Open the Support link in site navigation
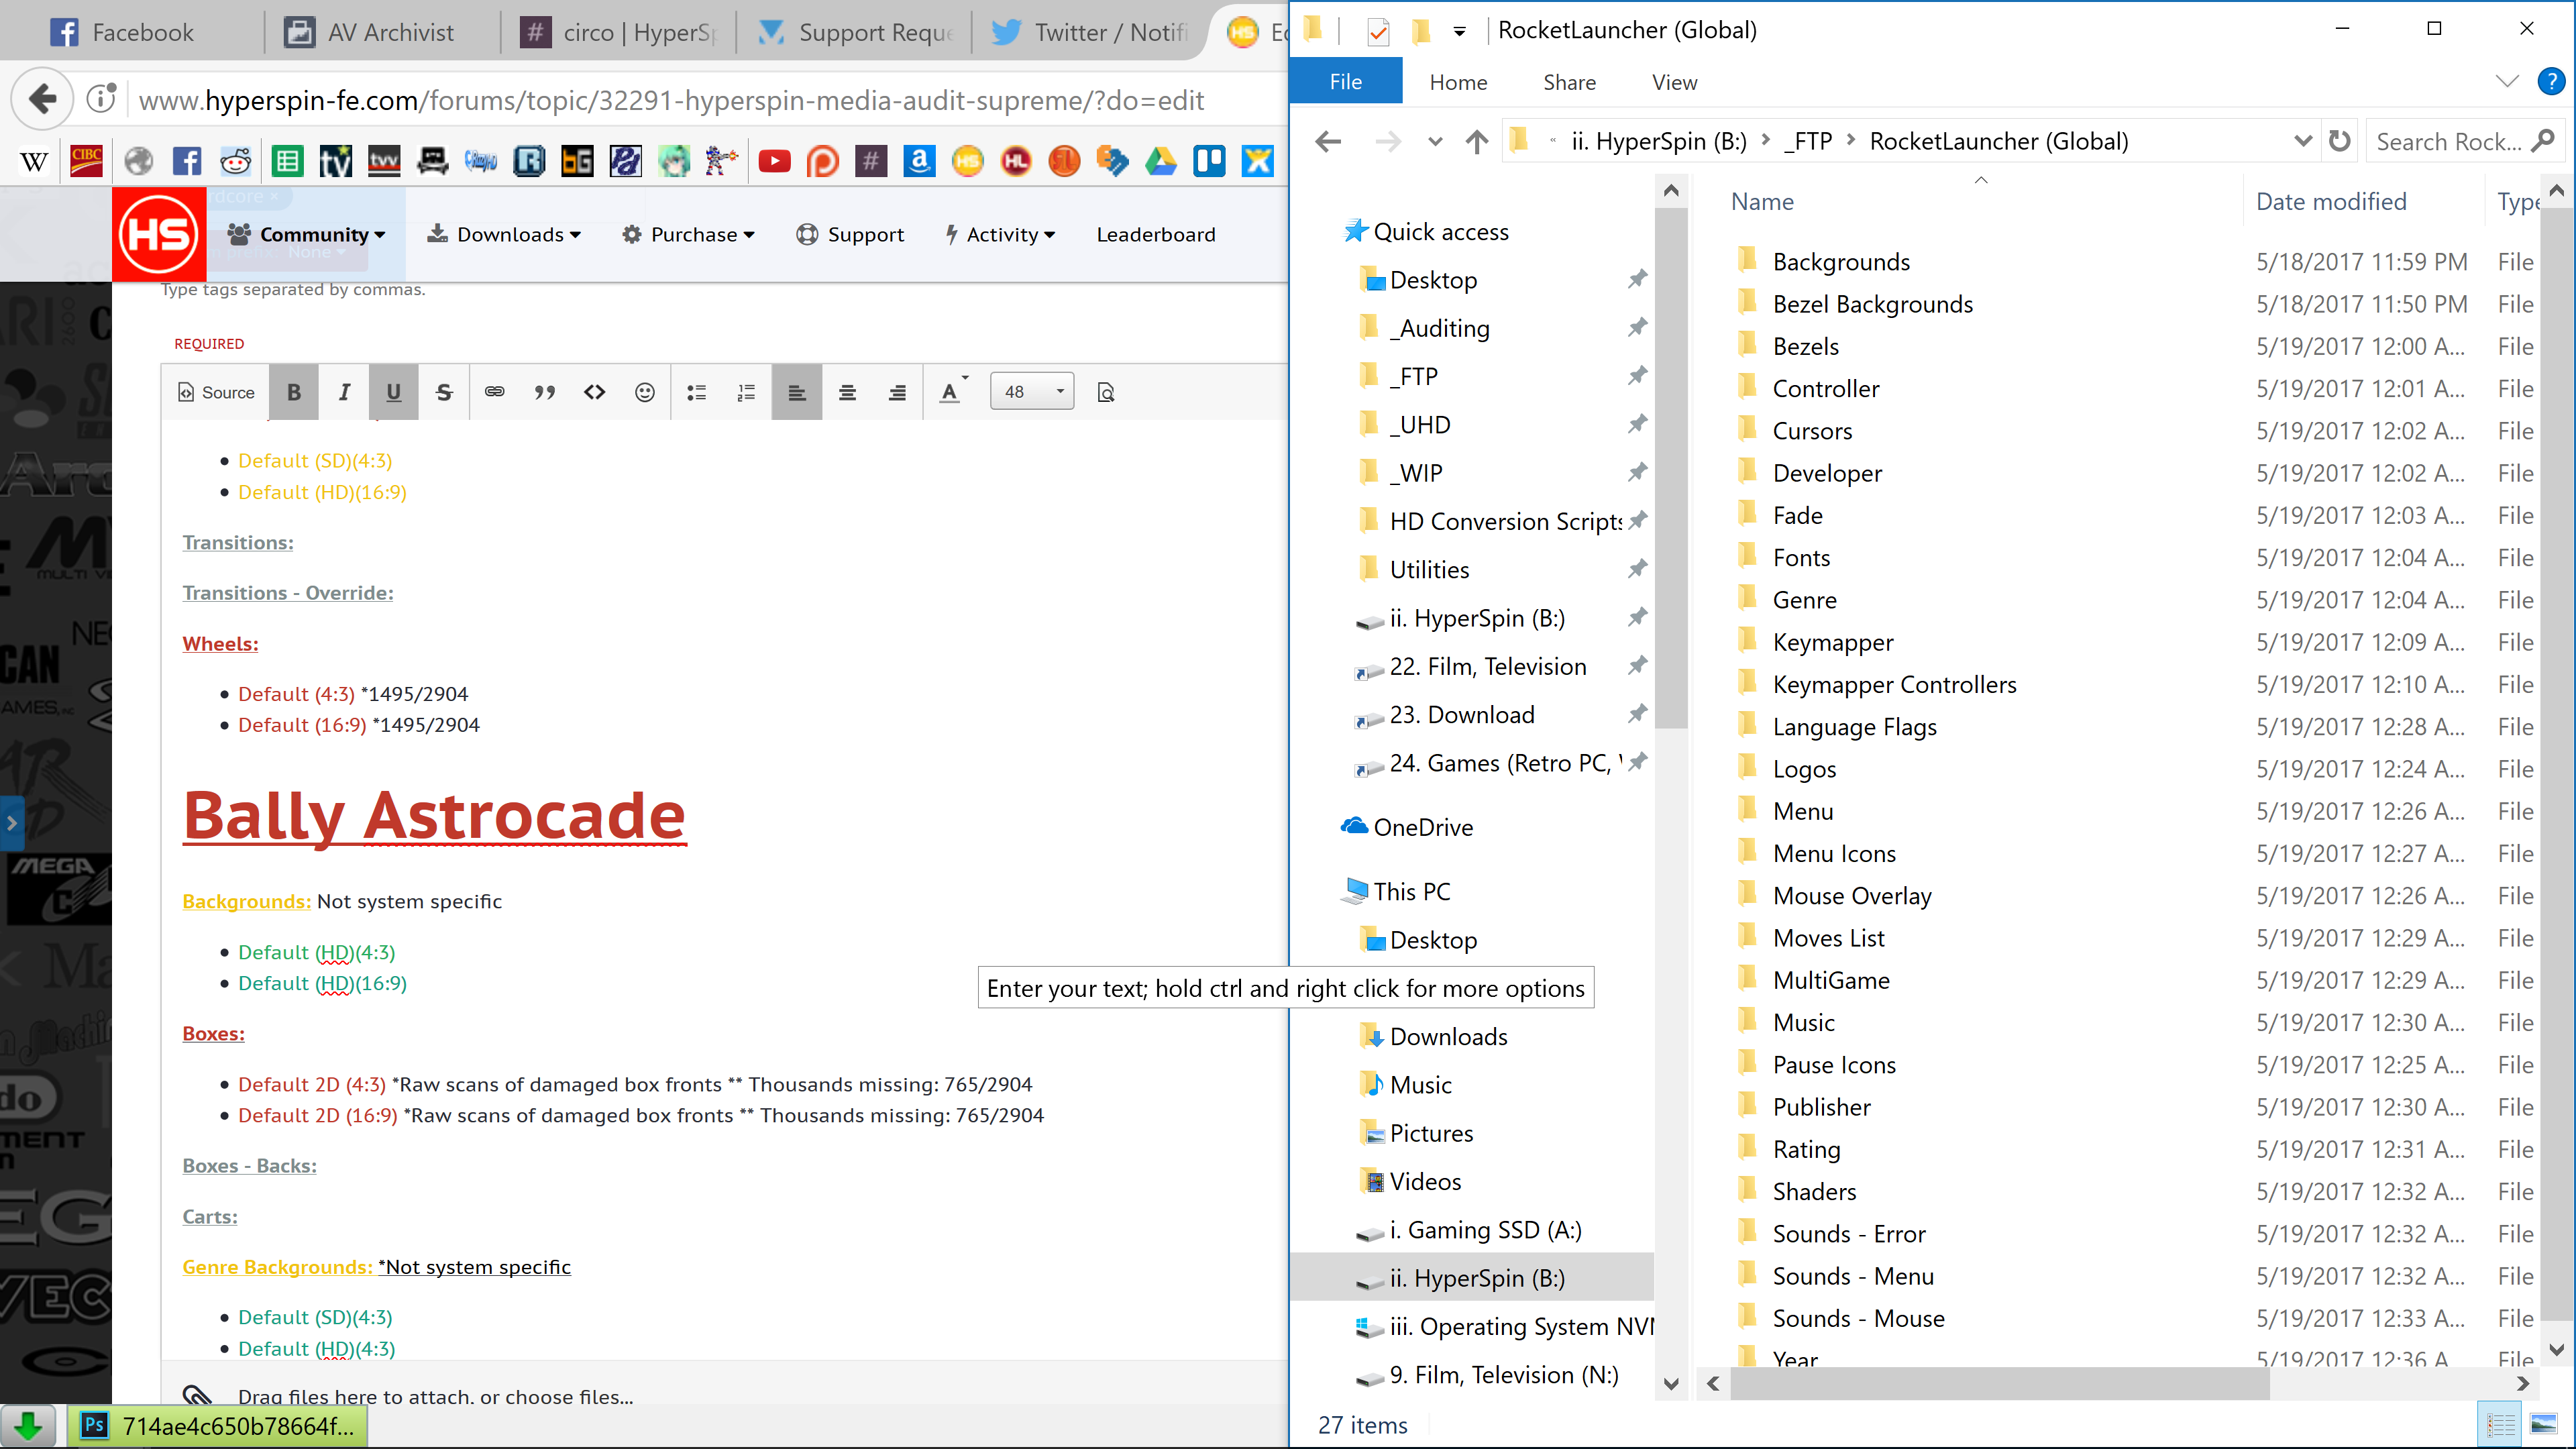Image resolution: width=2576 pixels, height=1449 pixels. 850,234
